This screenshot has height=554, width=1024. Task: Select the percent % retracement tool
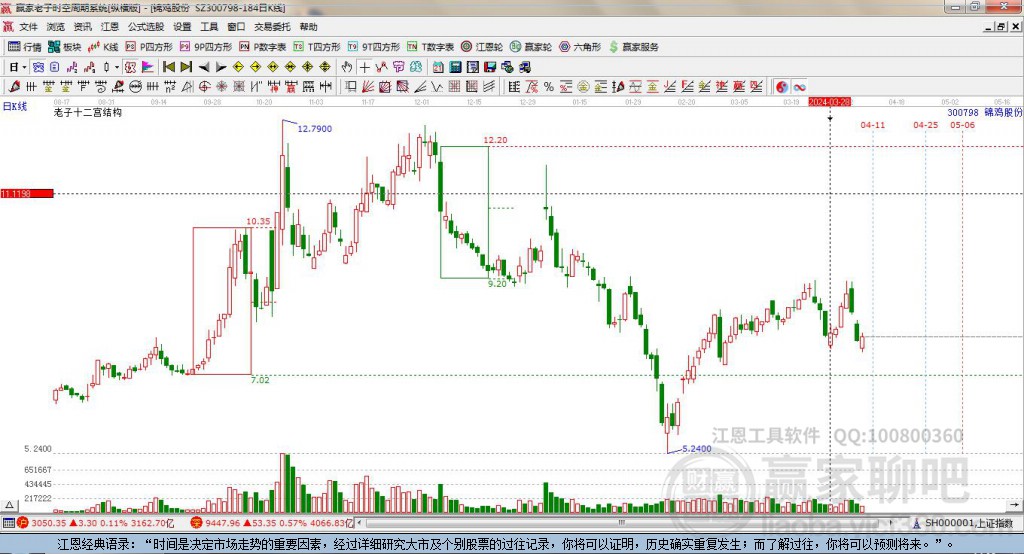tap(549, 87)
